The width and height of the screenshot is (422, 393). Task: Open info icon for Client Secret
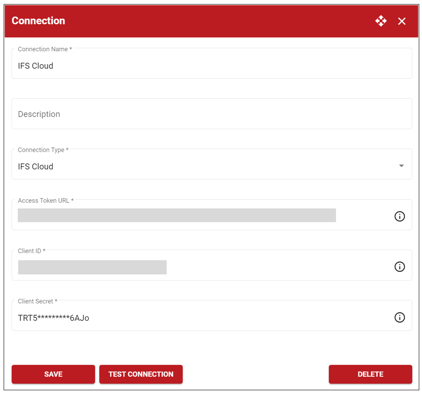pos(400,317)
